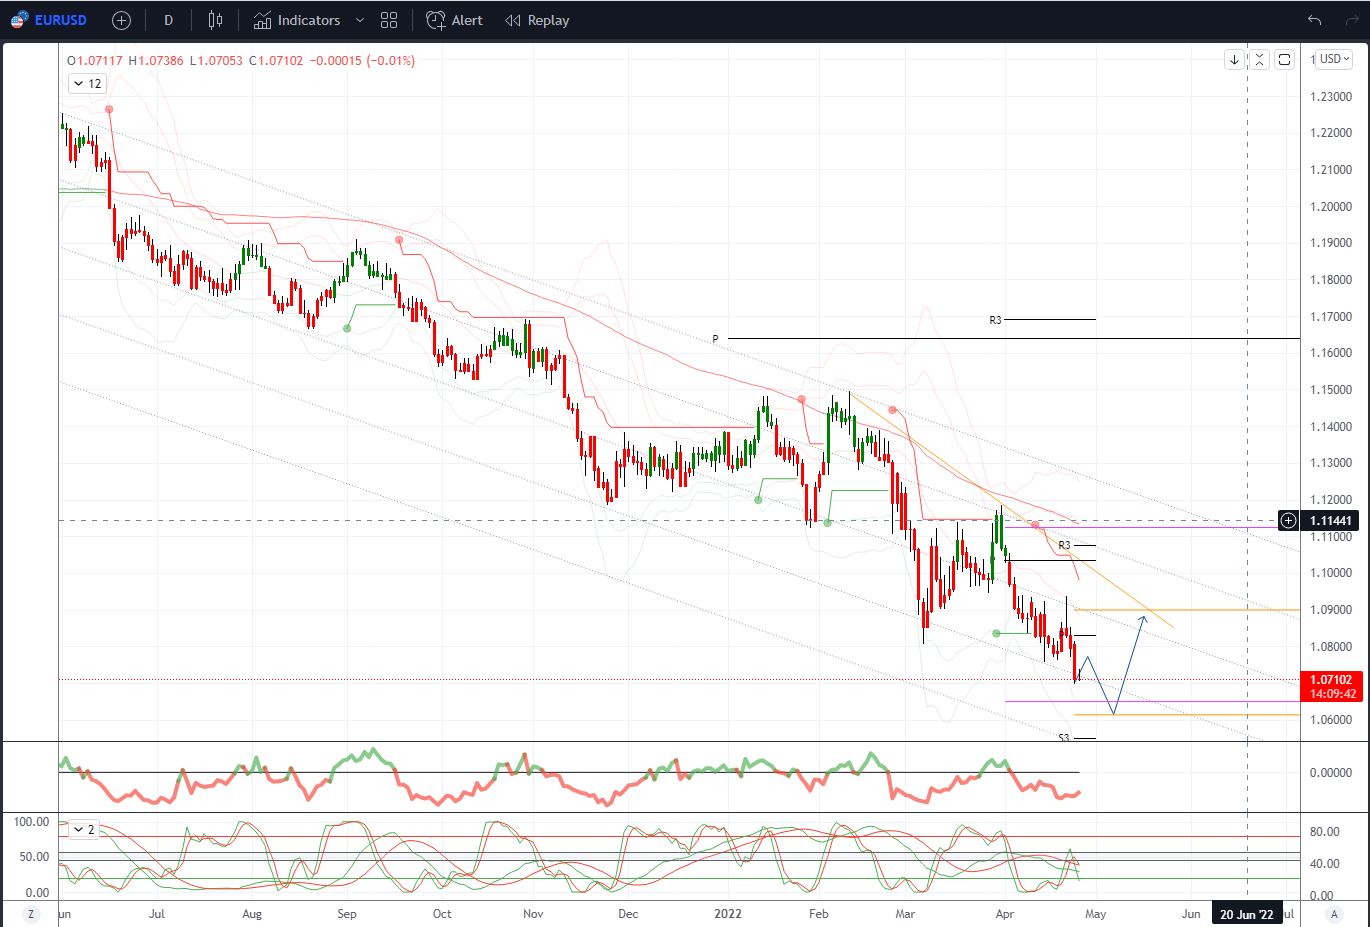The width and height of the screenshot is (1370, 927).
Task: Select the upper R3 pivot label near 1.17000
Action: point(995,320)
